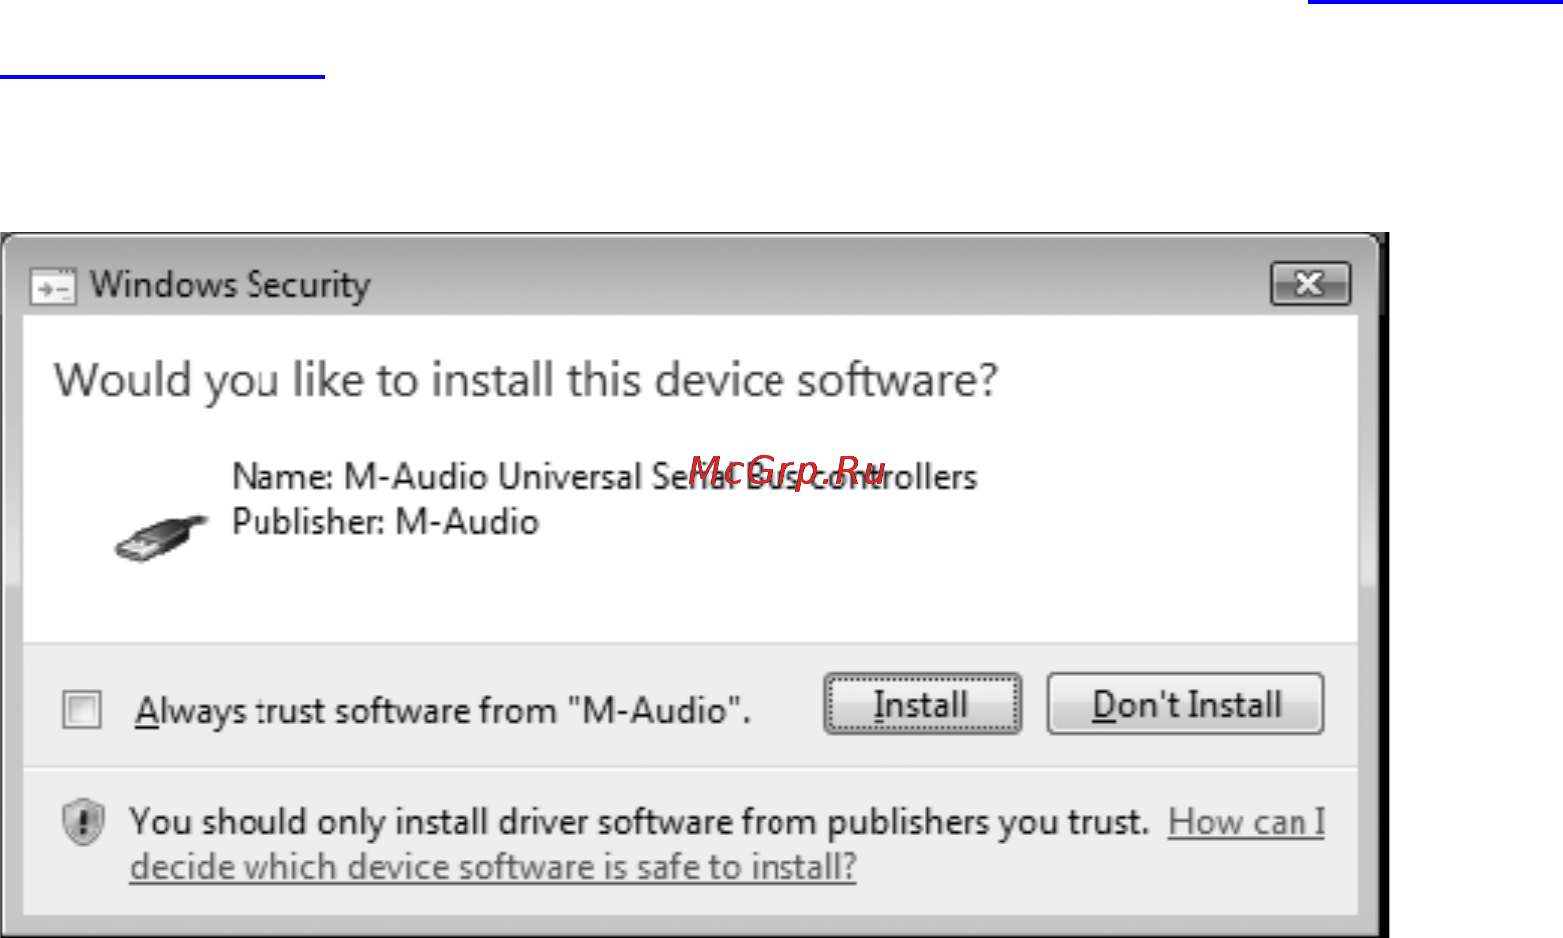Screen dimensions: 1563x938
Task: Open the blue underlined link at top right
Action: point(1435,3)
